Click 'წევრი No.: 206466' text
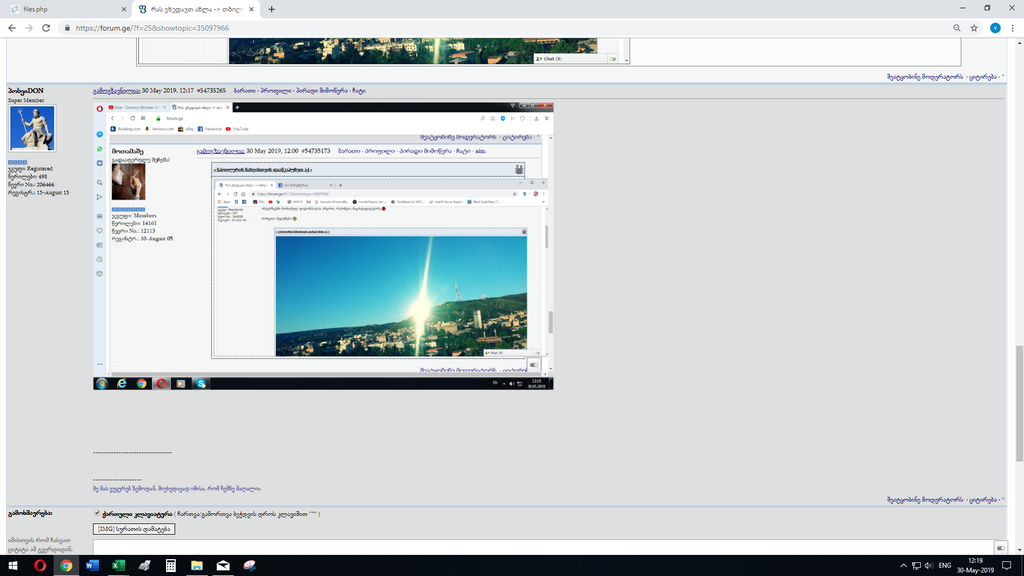The image size is (1024, 576). 31,185
